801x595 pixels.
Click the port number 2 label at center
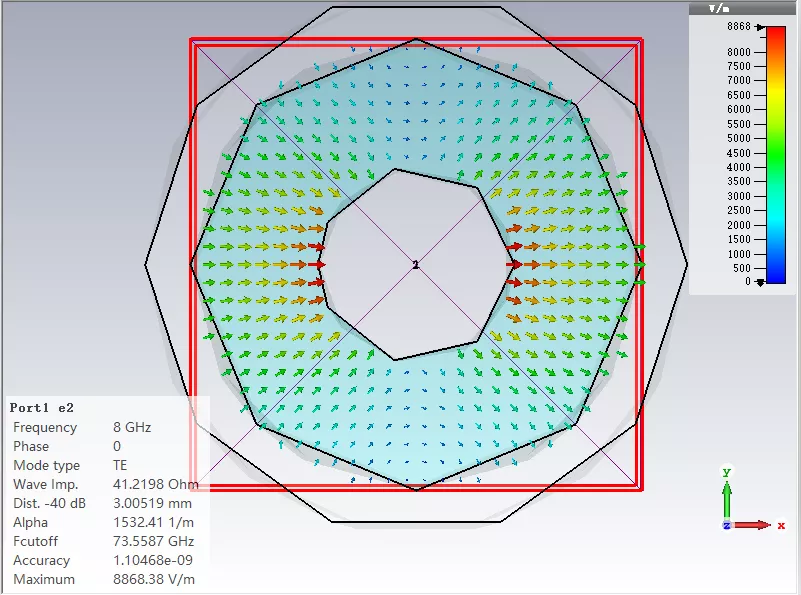[415, 265]
